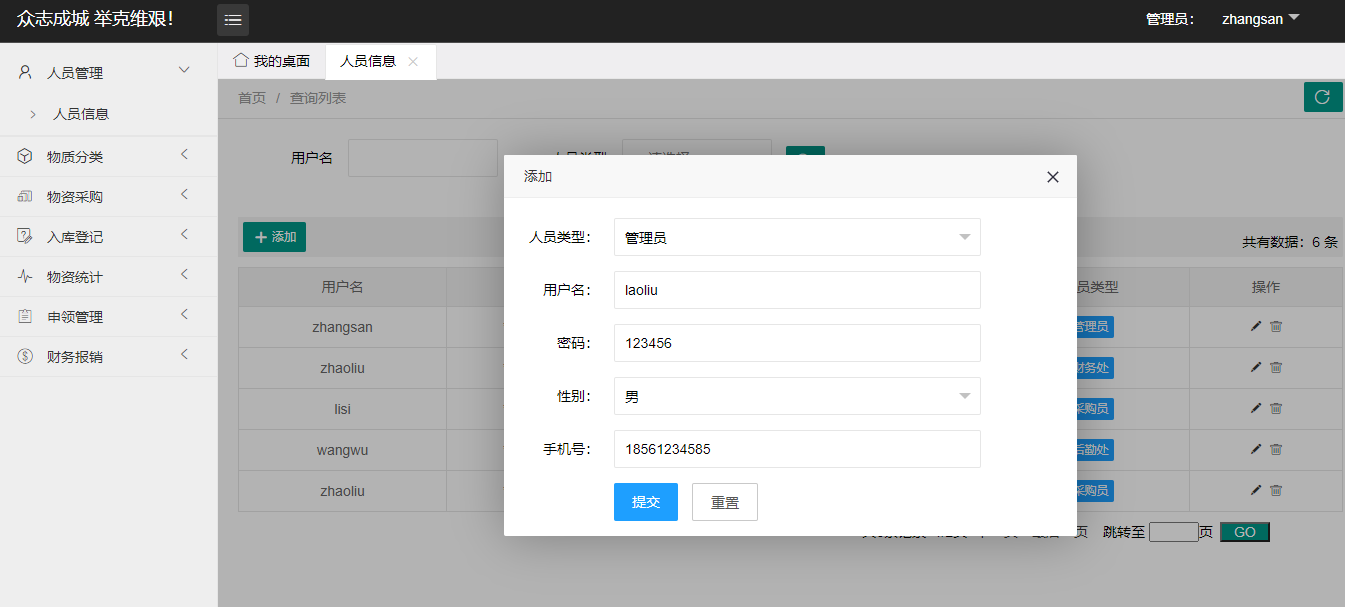Image resolution: width=1345 pixels, height=607 pixels.
Task: Click the 重置 reset button
Action: click(x=725, y=502)
